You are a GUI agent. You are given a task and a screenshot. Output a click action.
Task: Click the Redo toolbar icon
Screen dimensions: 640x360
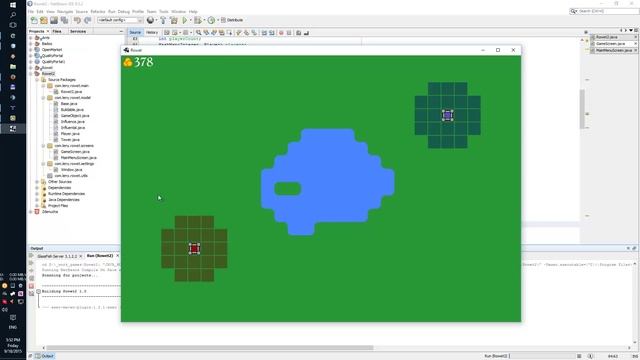87,20
